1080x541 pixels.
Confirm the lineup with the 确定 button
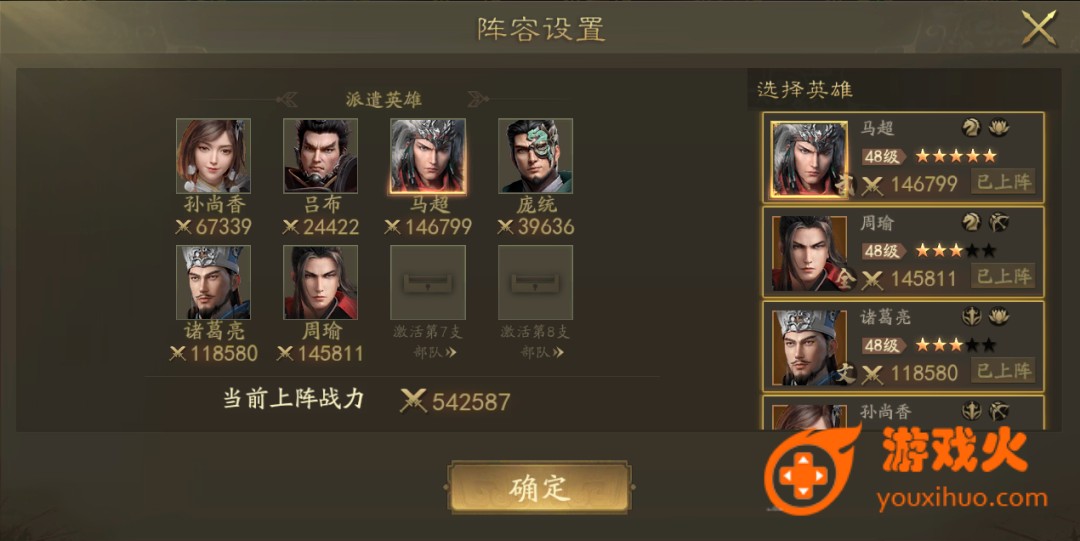[540, 487]
